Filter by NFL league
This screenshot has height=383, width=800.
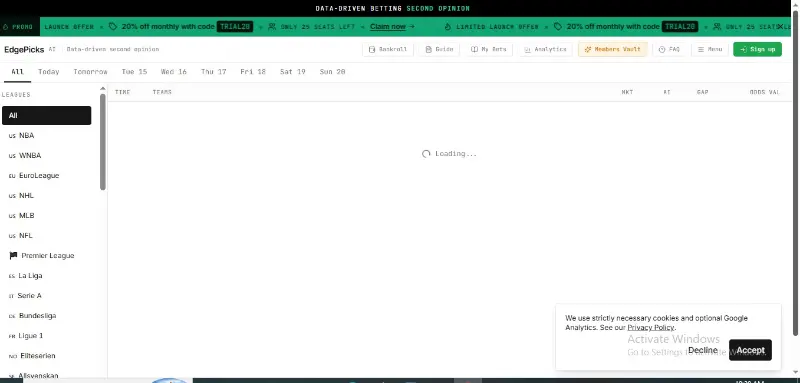46,236
